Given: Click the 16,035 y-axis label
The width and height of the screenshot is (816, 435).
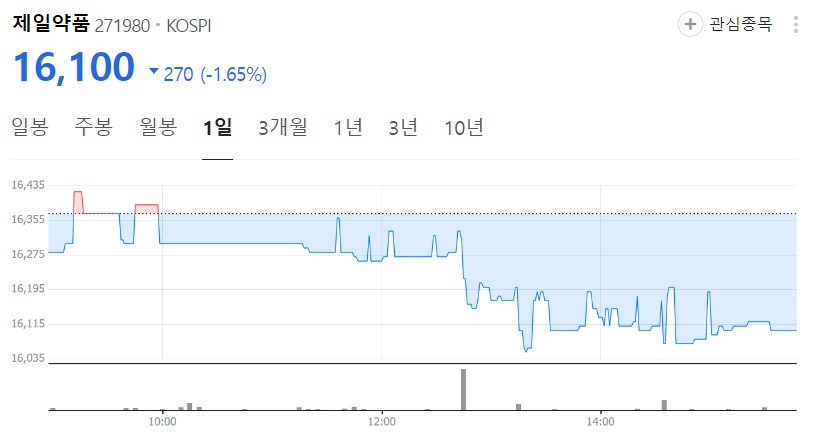Looking at the screenshot, I should (x=28, y=358).
